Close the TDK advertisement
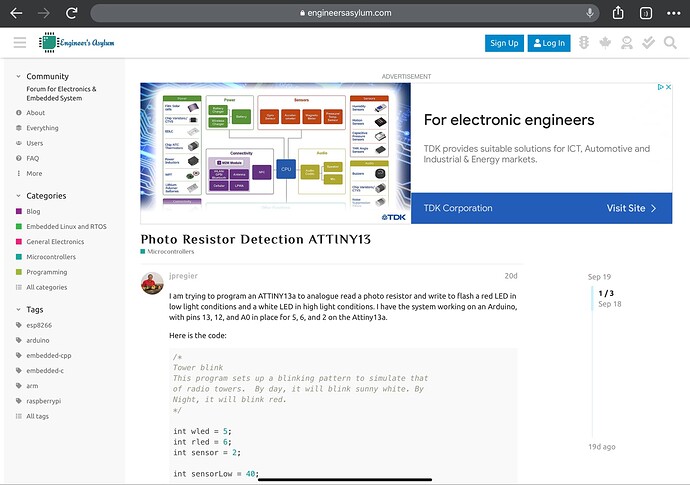This screenshot has width=690, height=485. click(668, 87)
